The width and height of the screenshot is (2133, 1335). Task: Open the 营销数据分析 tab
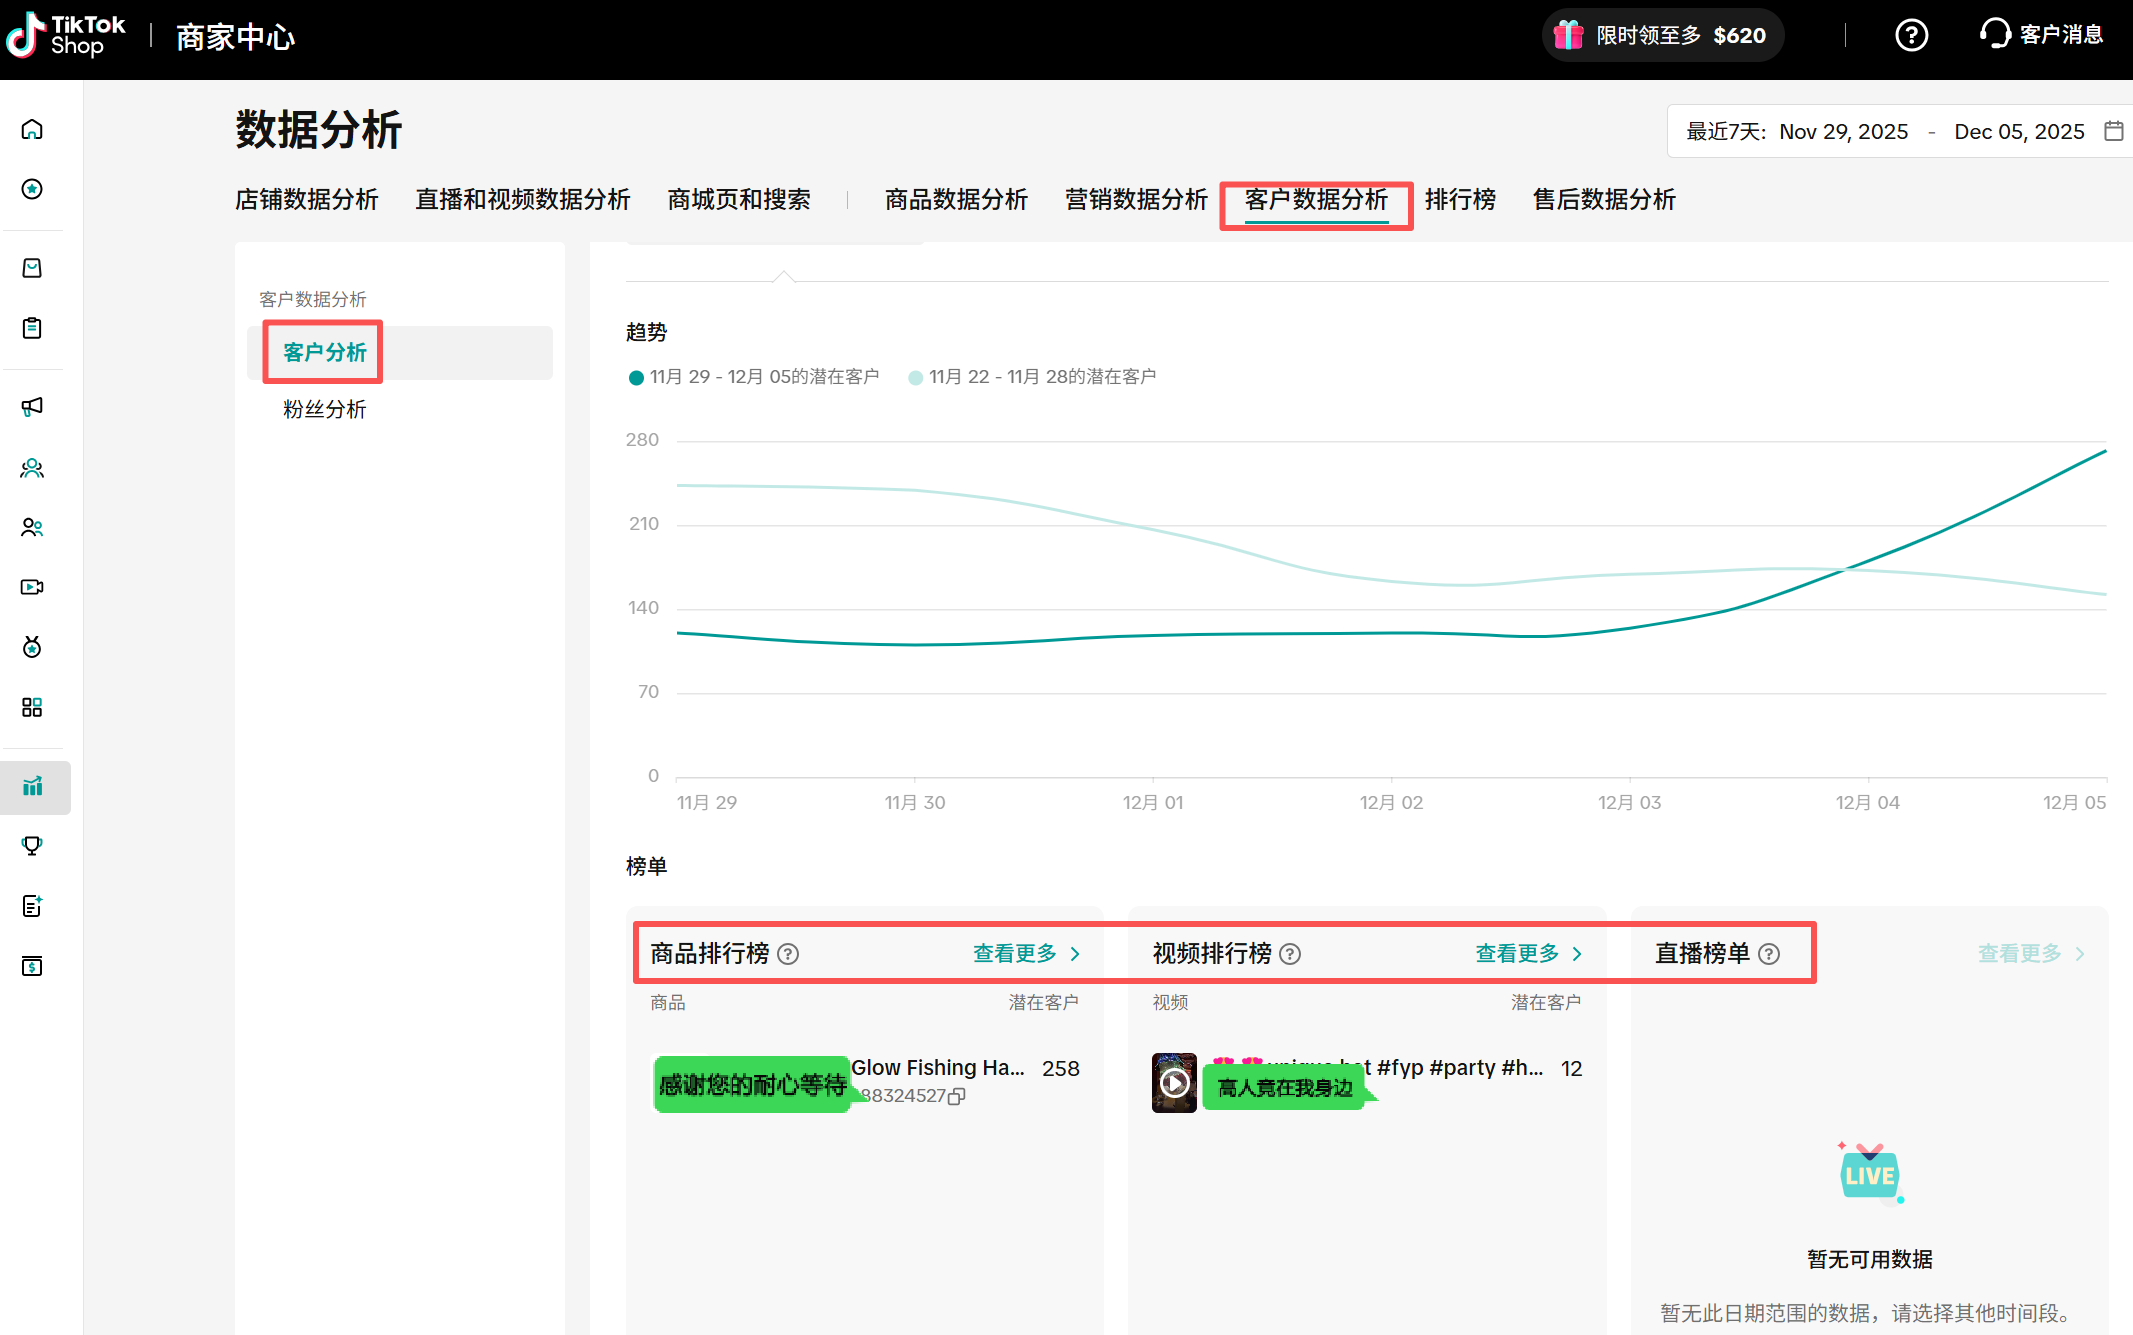[x=1136, y=200]
